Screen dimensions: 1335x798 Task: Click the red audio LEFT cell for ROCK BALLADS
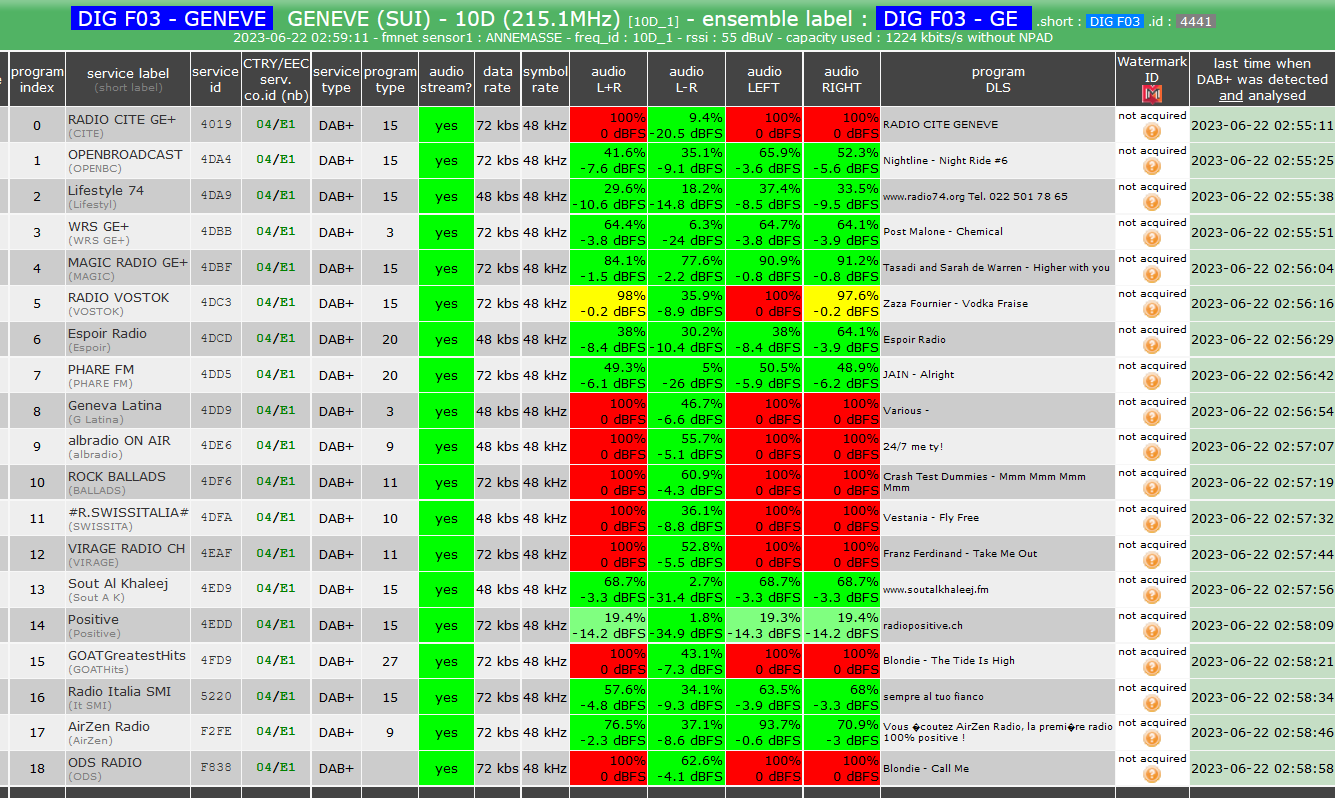tap(765, 483)
